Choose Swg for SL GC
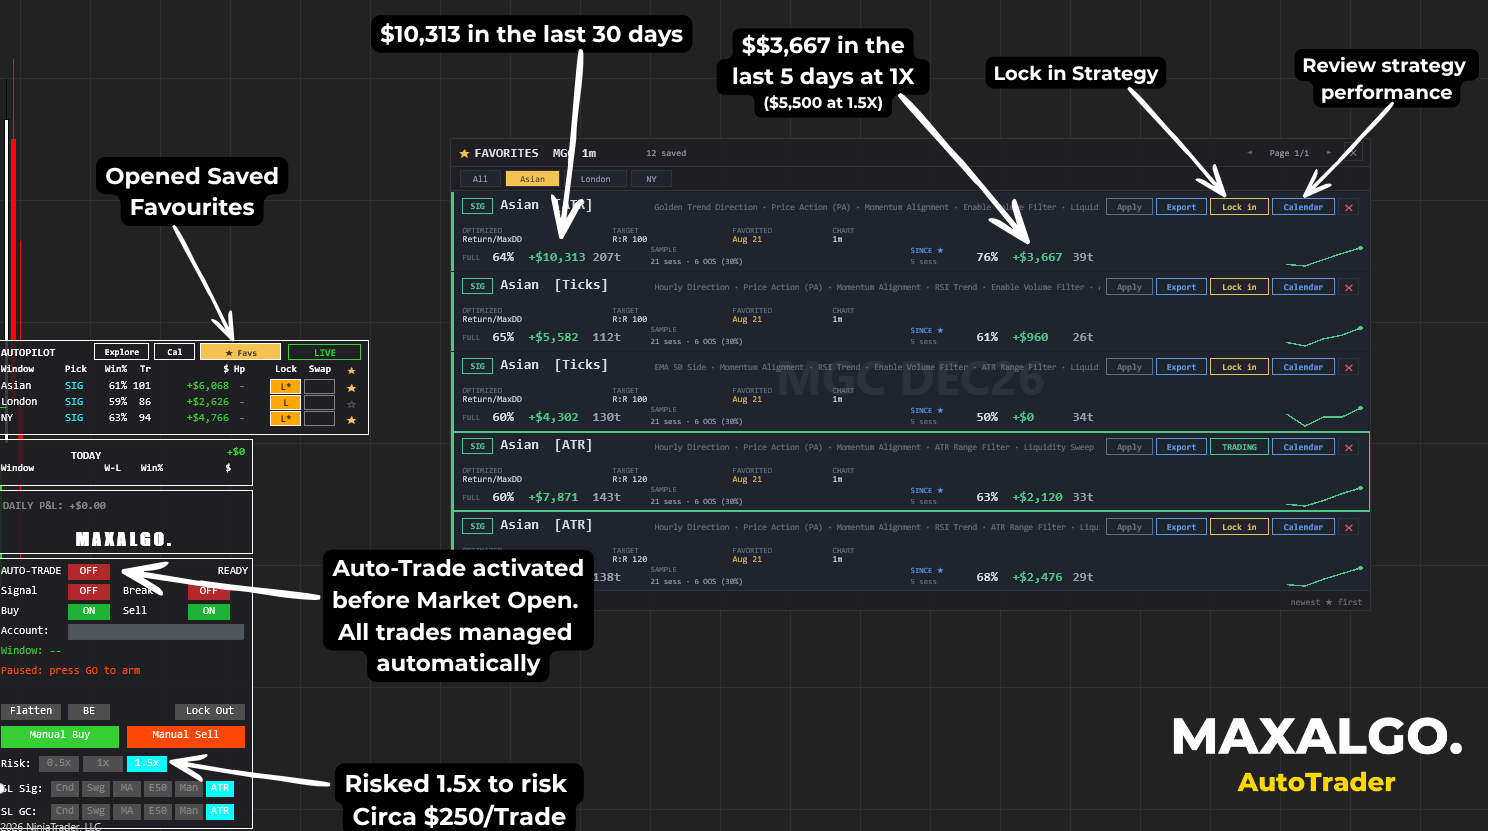Image resolution: width=1488 pixels, height=831 pixels. point(96,811)
